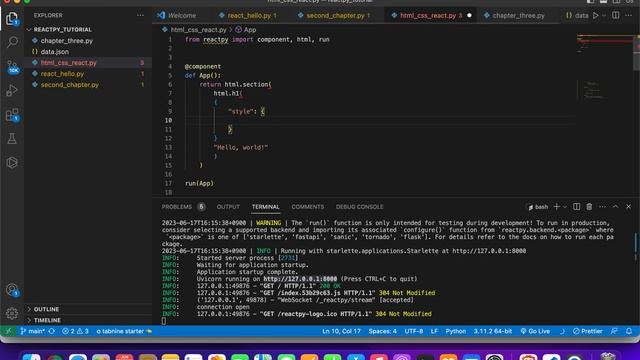Close the terminal panel

(628, 207)
